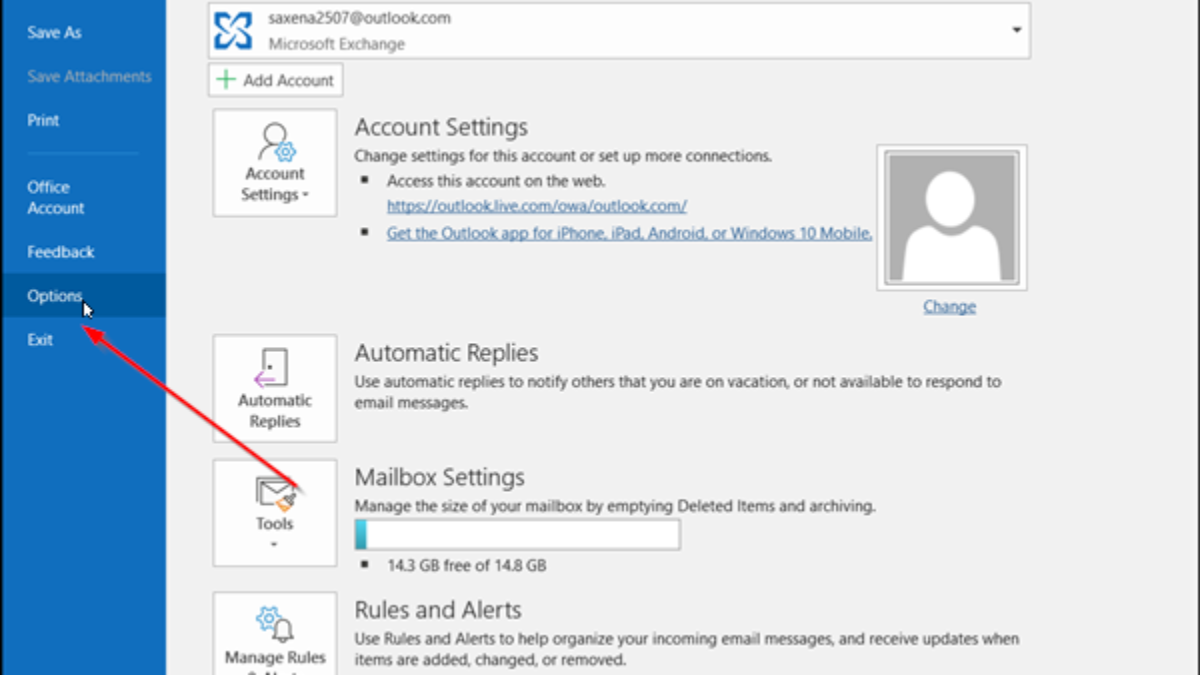
Task: Open Get the Outlook app link
Action: 630,233
